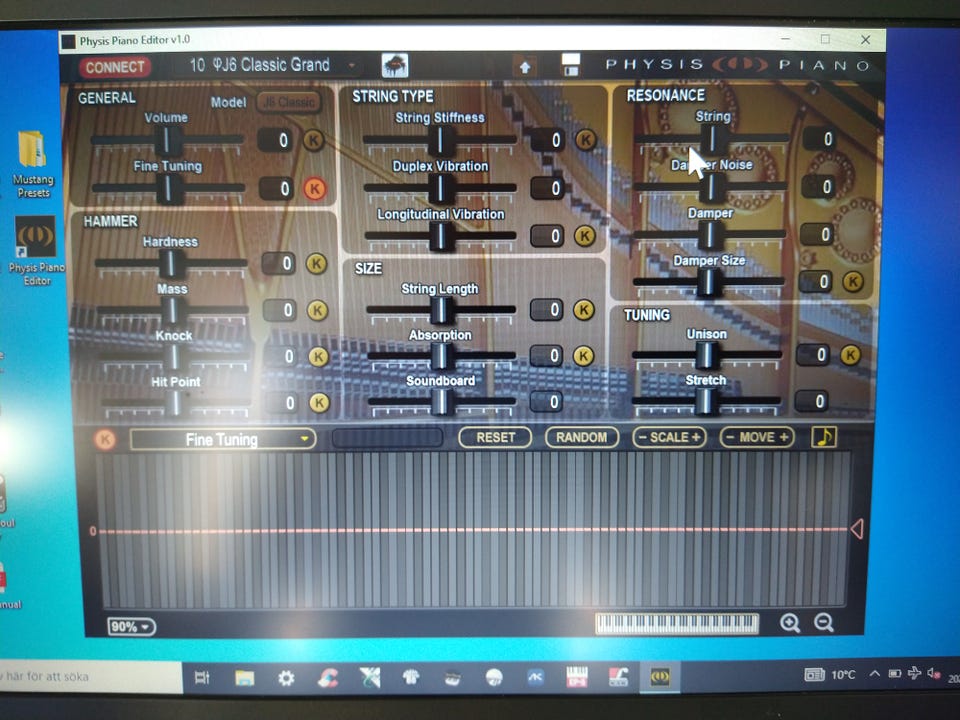Click the Soundboard slider handle

click(x=440, y=402)
